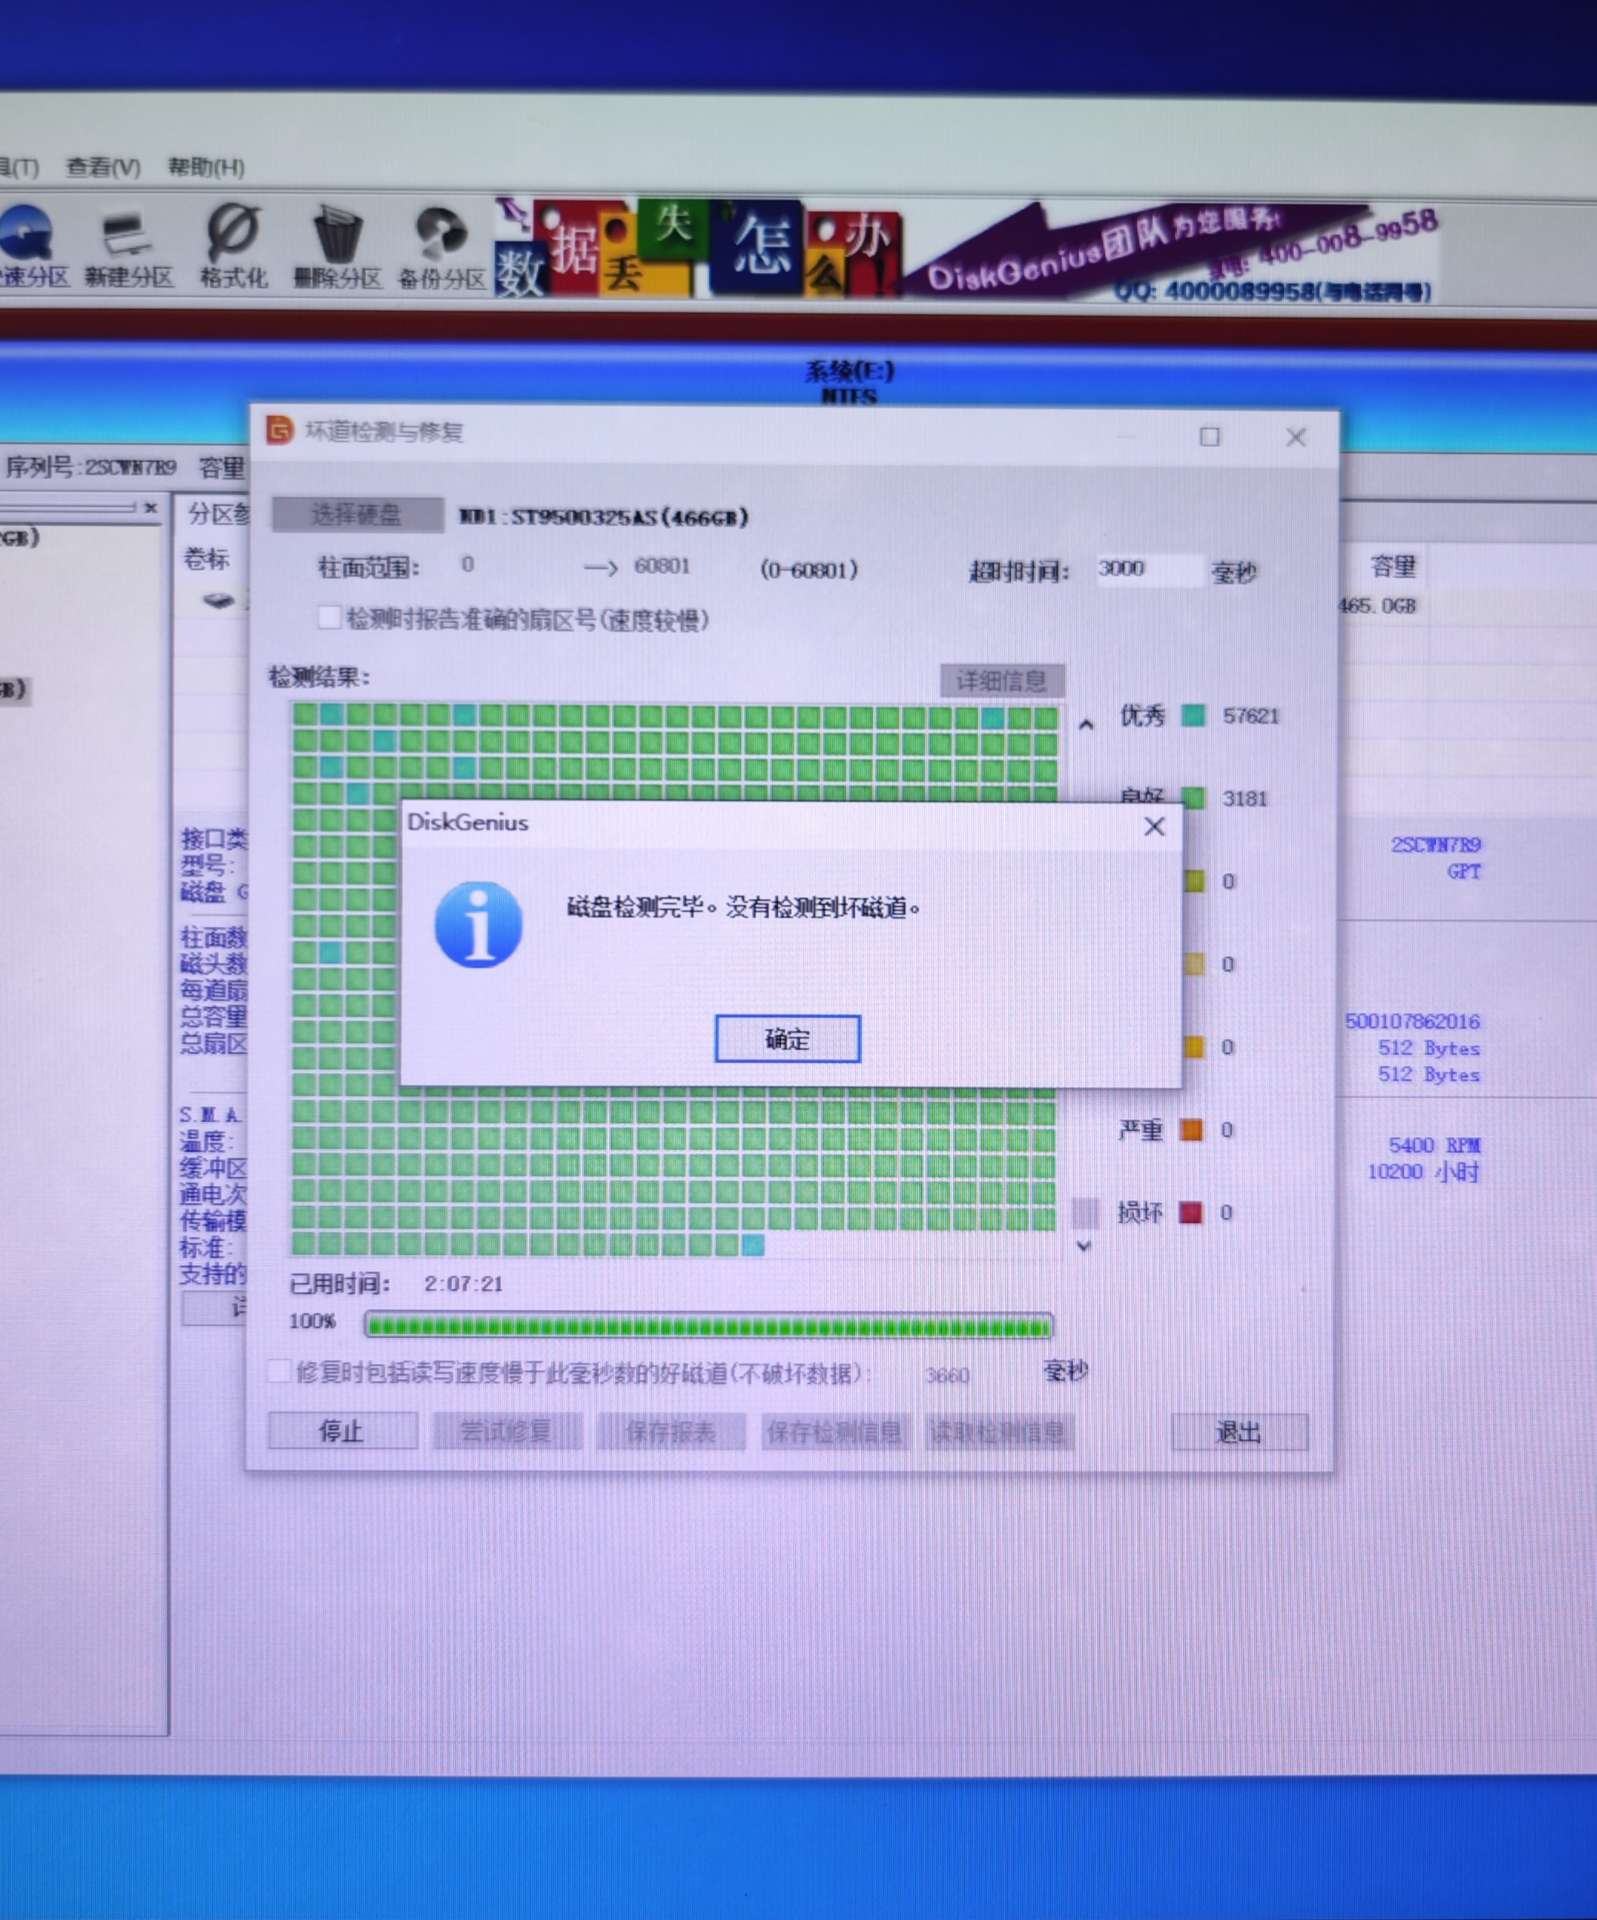Click the 备份分区 toolbar icon
The height and width of the screenshot is (1920, 1597).
click(x=441, y=248)
